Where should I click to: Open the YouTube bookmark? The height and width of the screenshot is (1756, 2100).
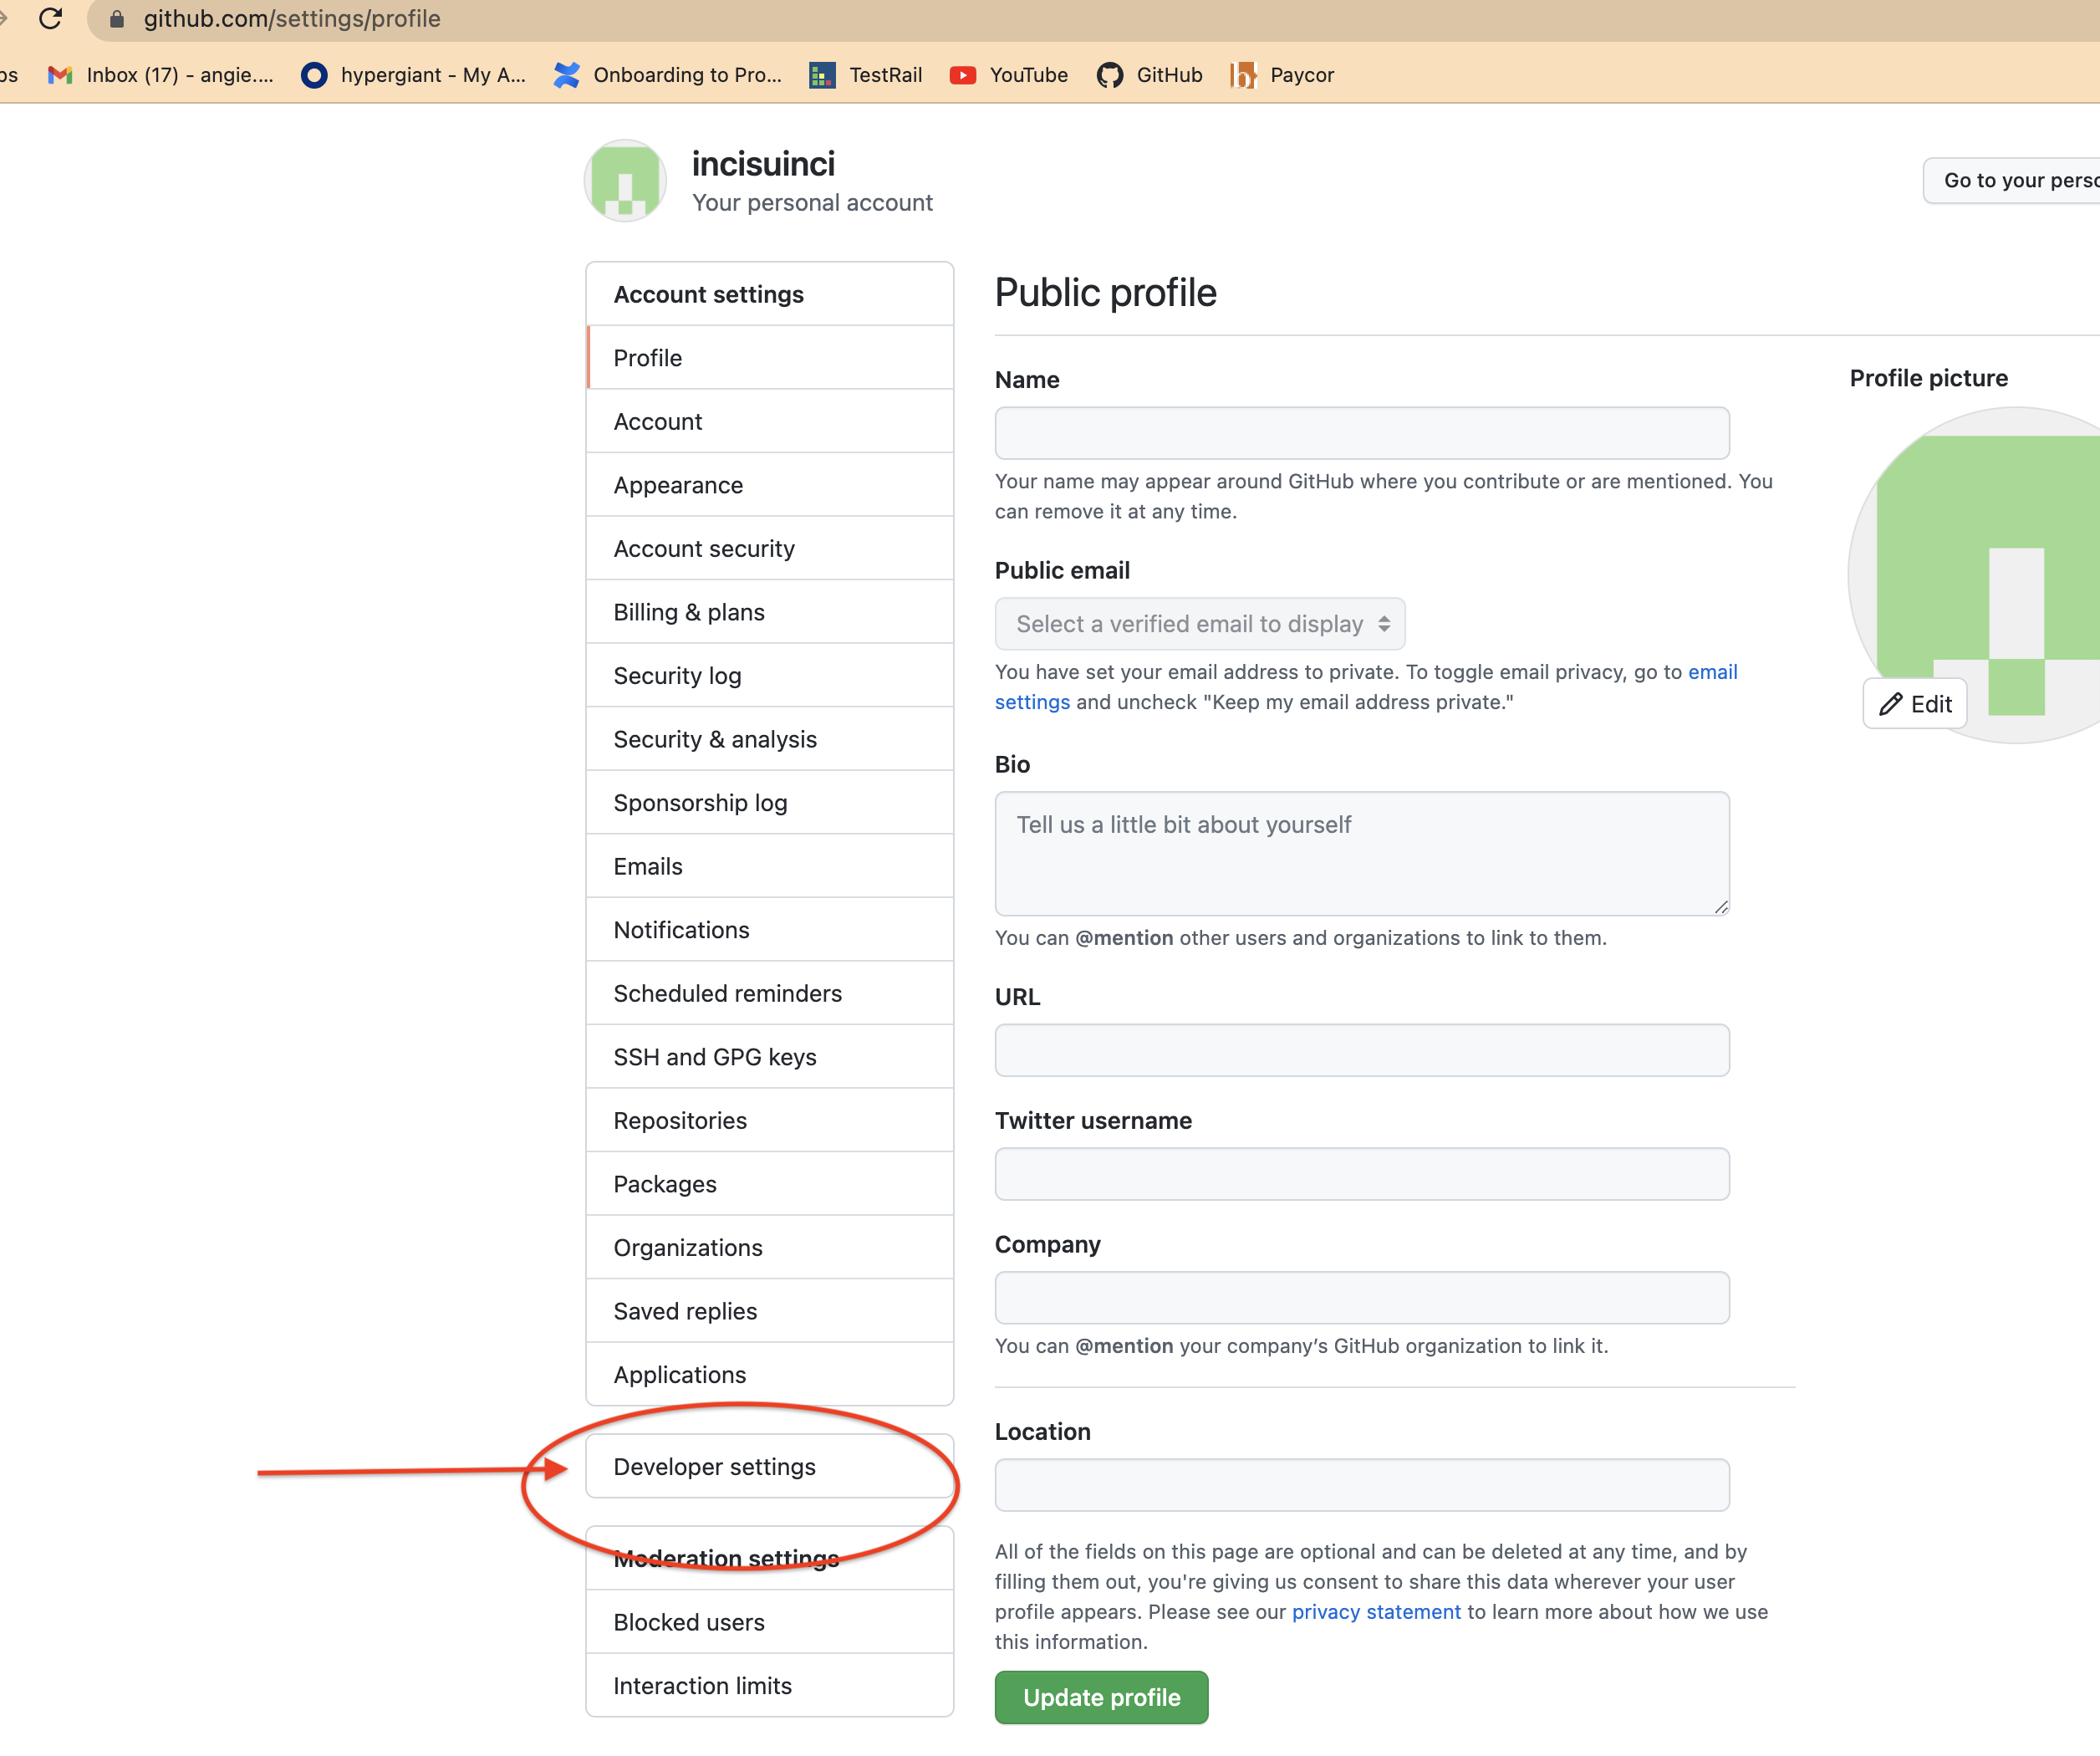(x=1008, y=74)
